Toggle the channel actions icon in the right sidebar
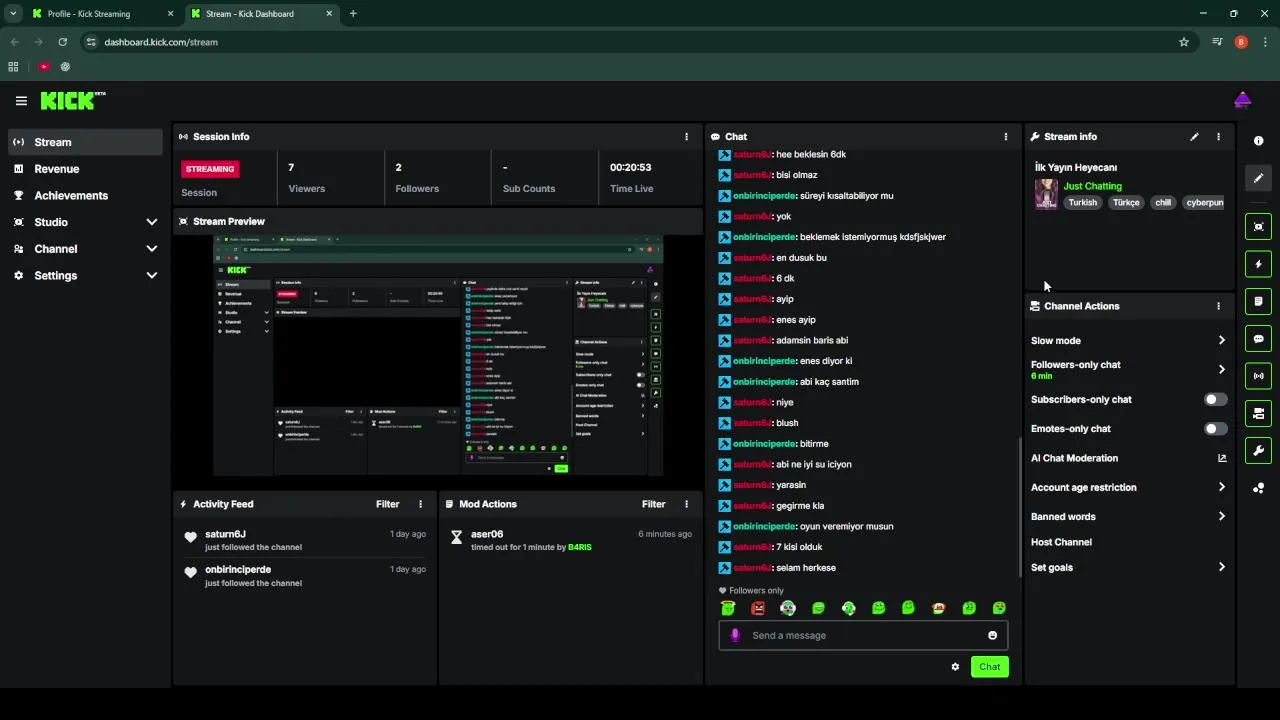 pyautogui.click(x=1258, y=413)
